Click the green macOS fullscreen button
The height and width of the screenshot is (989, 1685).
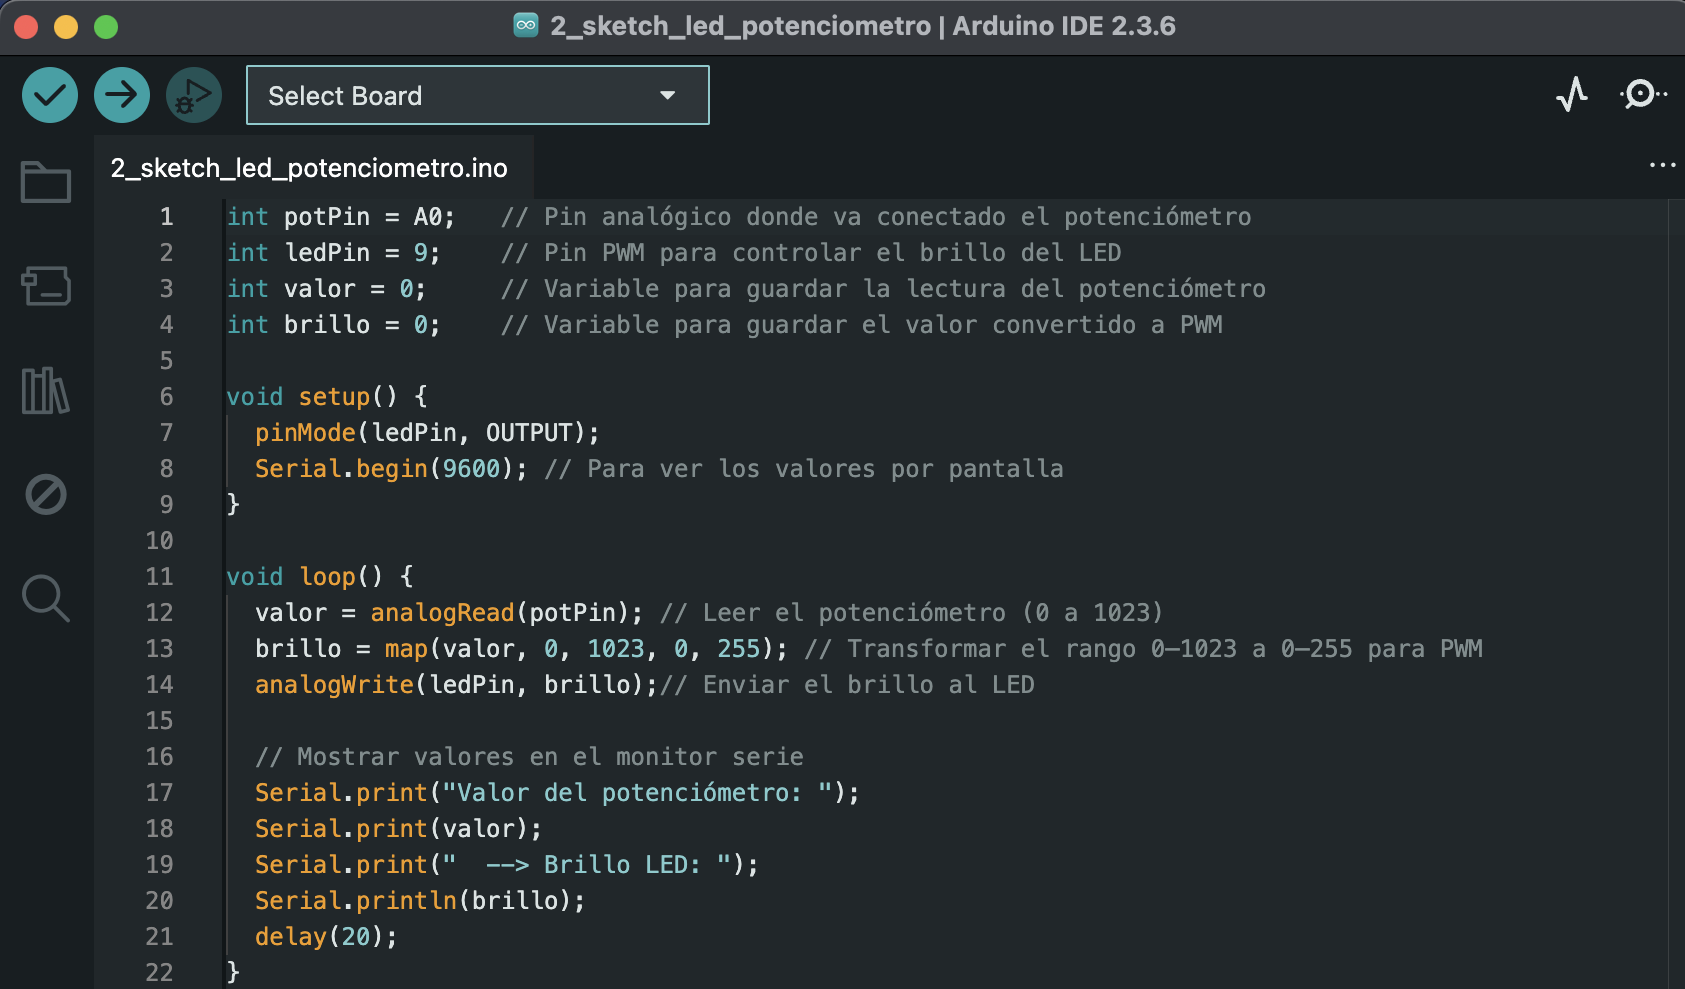pos(106,27)
